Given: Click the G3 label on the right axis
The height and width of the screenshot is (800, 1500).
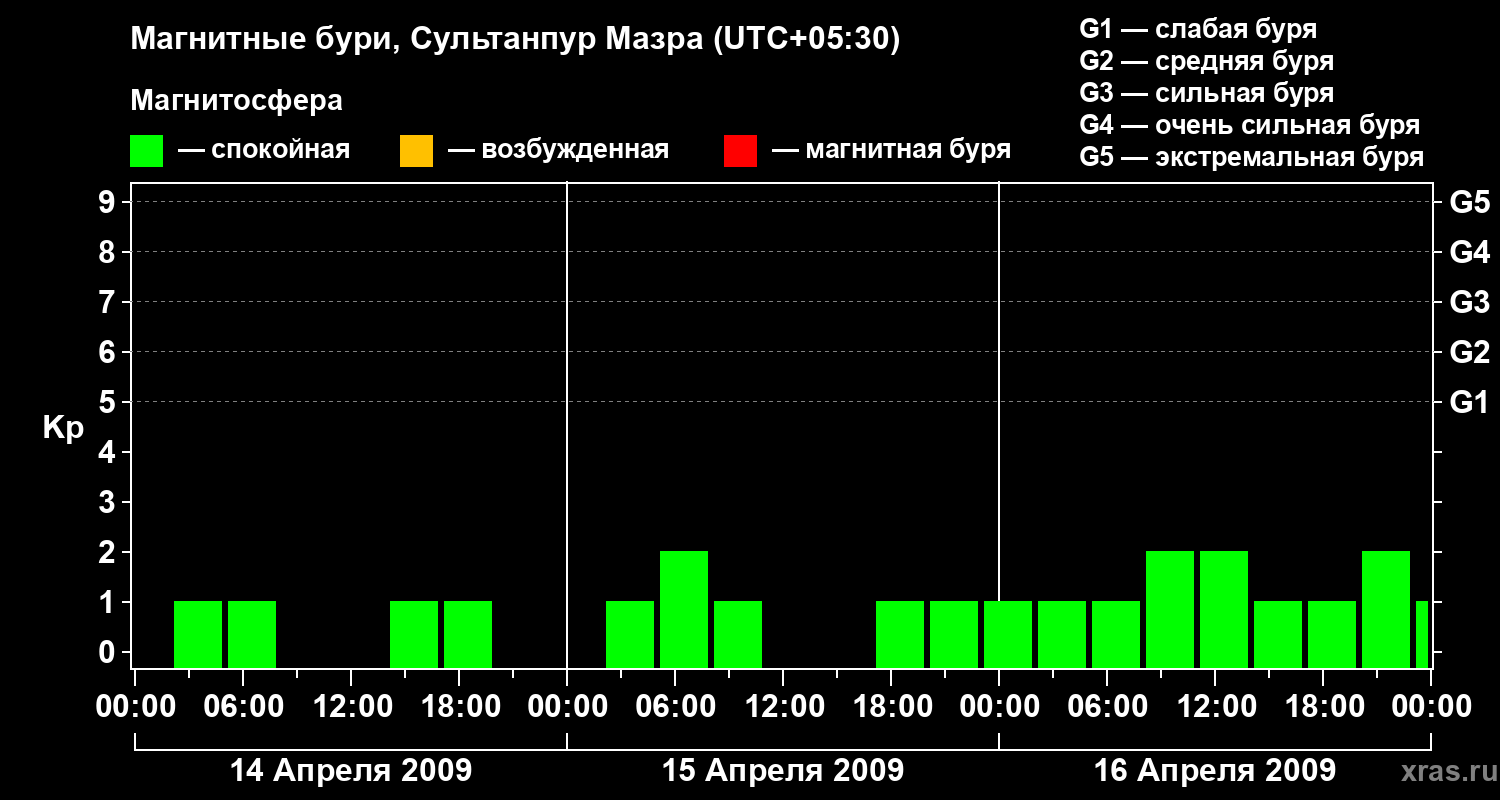Looking at the screenshot, I should click(x=1470, y=303).
